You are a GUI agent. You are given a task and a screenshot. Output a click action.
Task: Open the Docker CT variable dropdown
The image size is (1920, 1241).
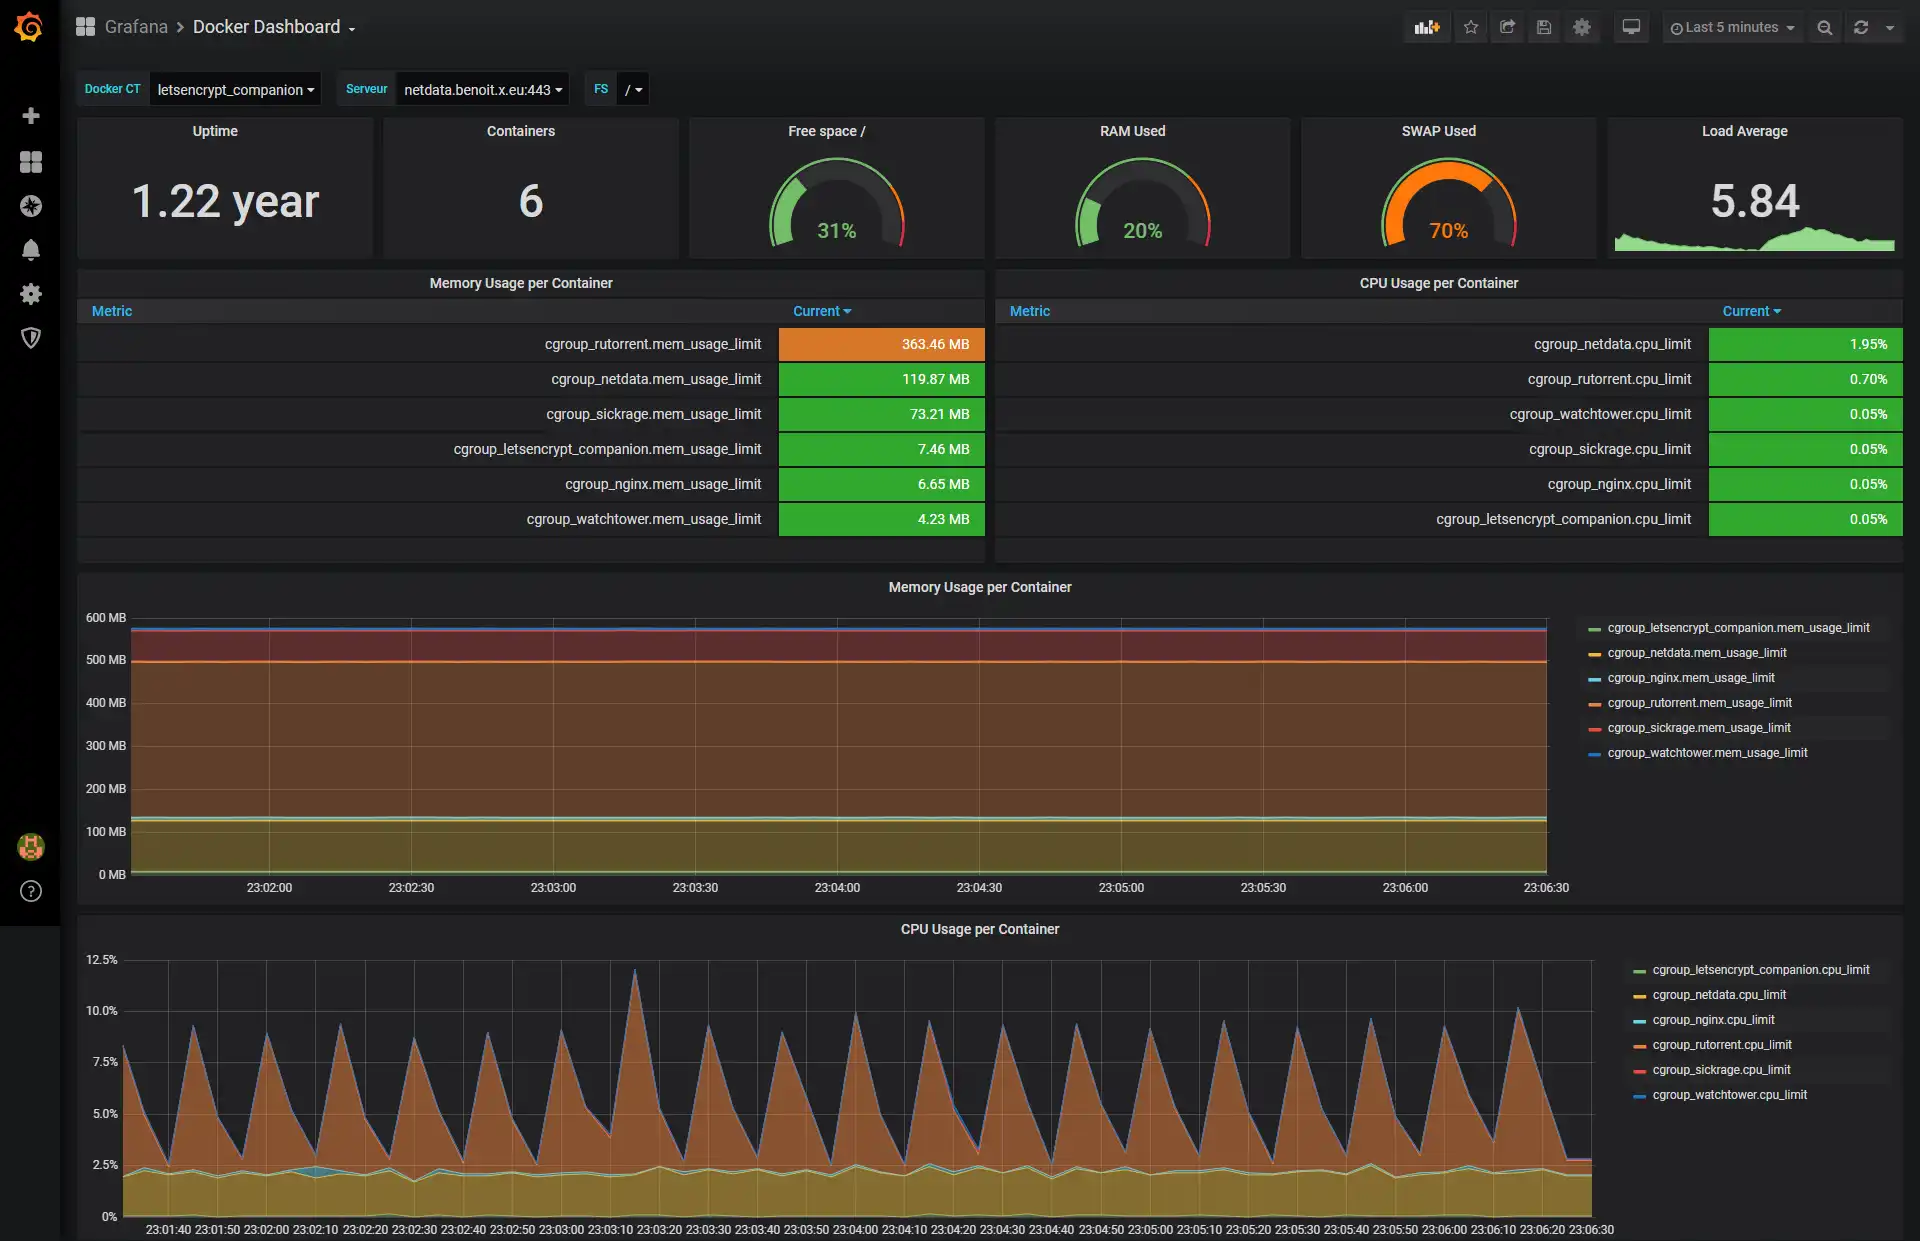click(x=235, y=89)
